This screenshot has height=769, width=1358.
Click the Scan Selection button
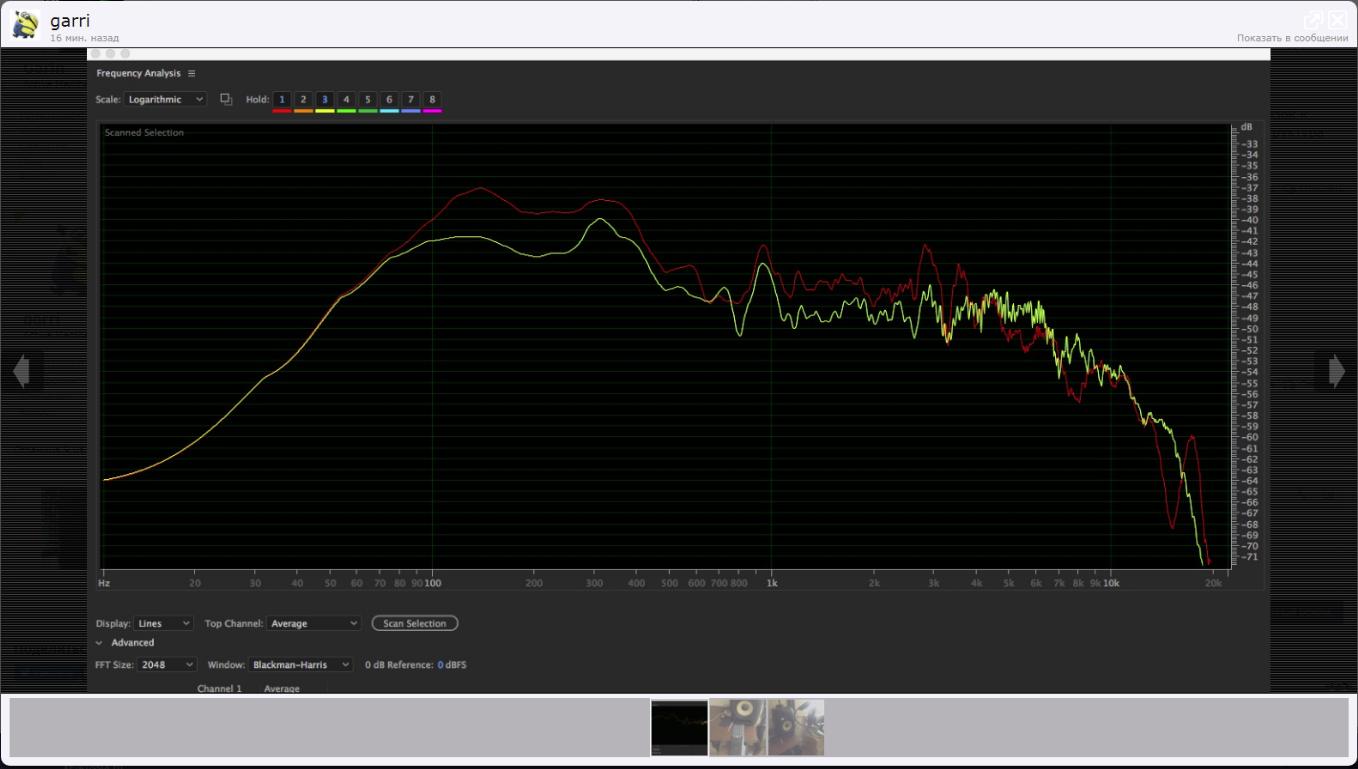(x=415, y=623)
